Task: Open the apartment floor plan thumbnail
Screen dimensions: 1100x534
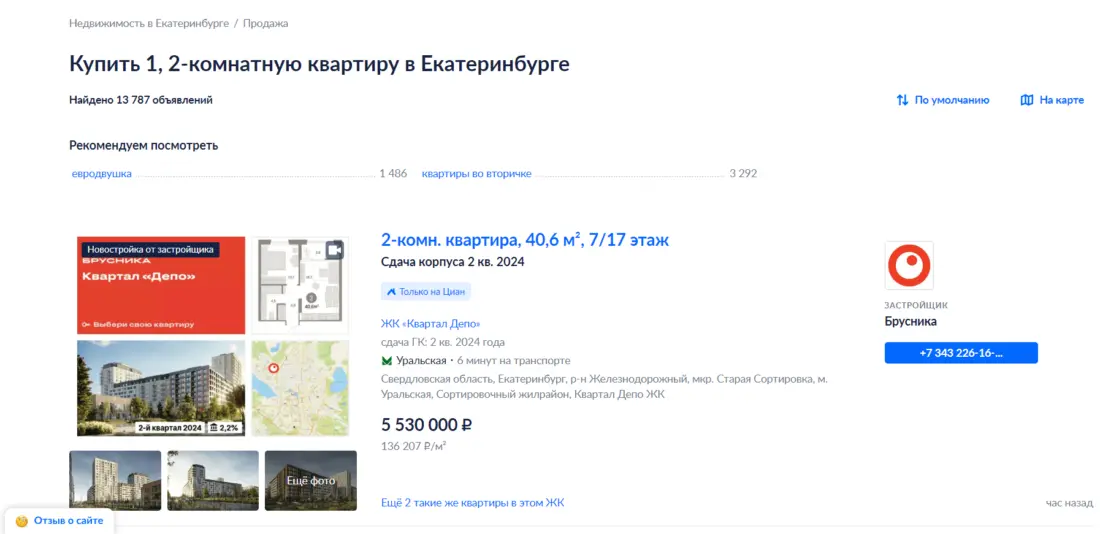Action: [299, 285]
